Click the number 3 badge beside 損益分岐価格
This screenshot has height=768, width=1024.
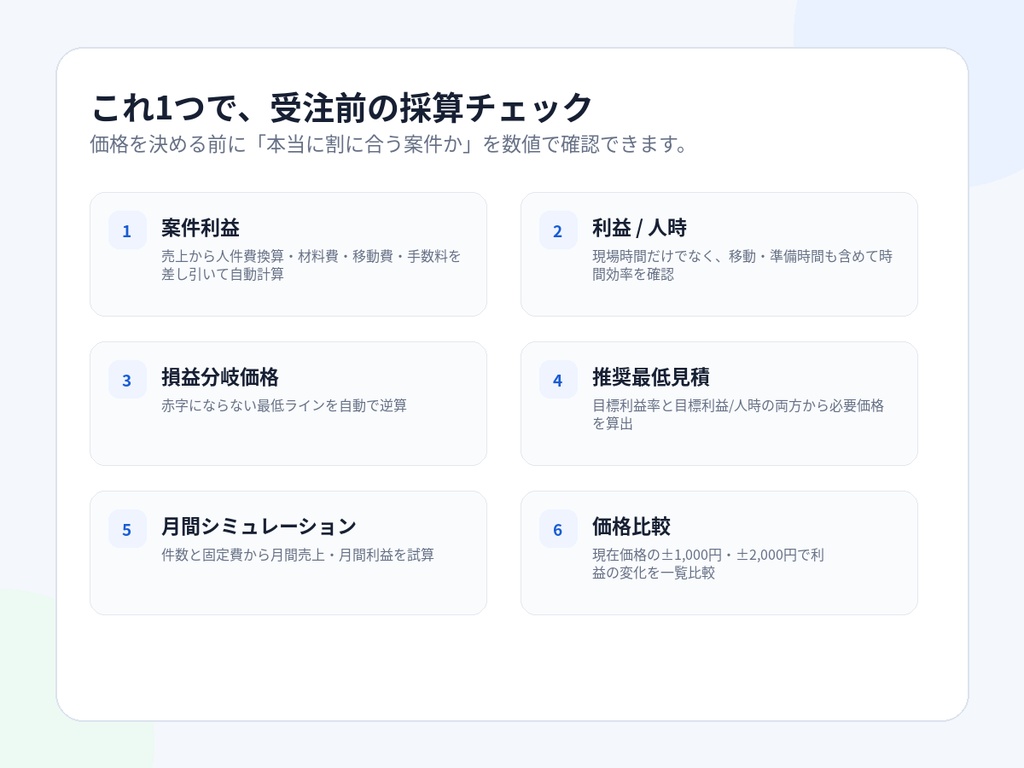[127, 379]
